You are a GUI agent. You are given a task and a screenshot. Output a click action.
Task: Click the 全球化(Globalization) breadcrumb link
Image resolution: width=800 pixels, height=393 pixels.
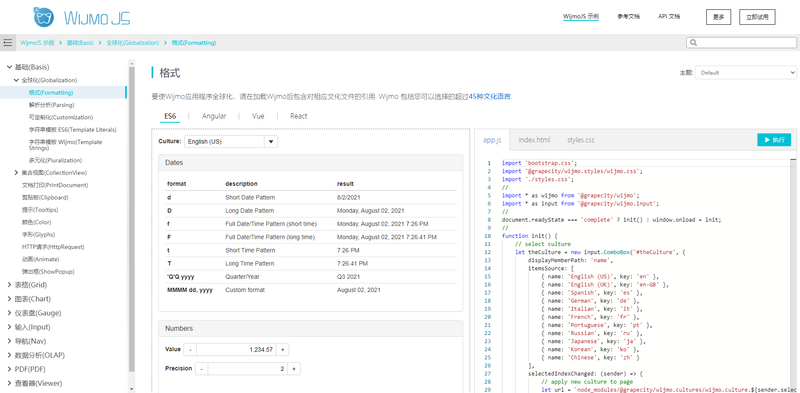pos(133,43)
